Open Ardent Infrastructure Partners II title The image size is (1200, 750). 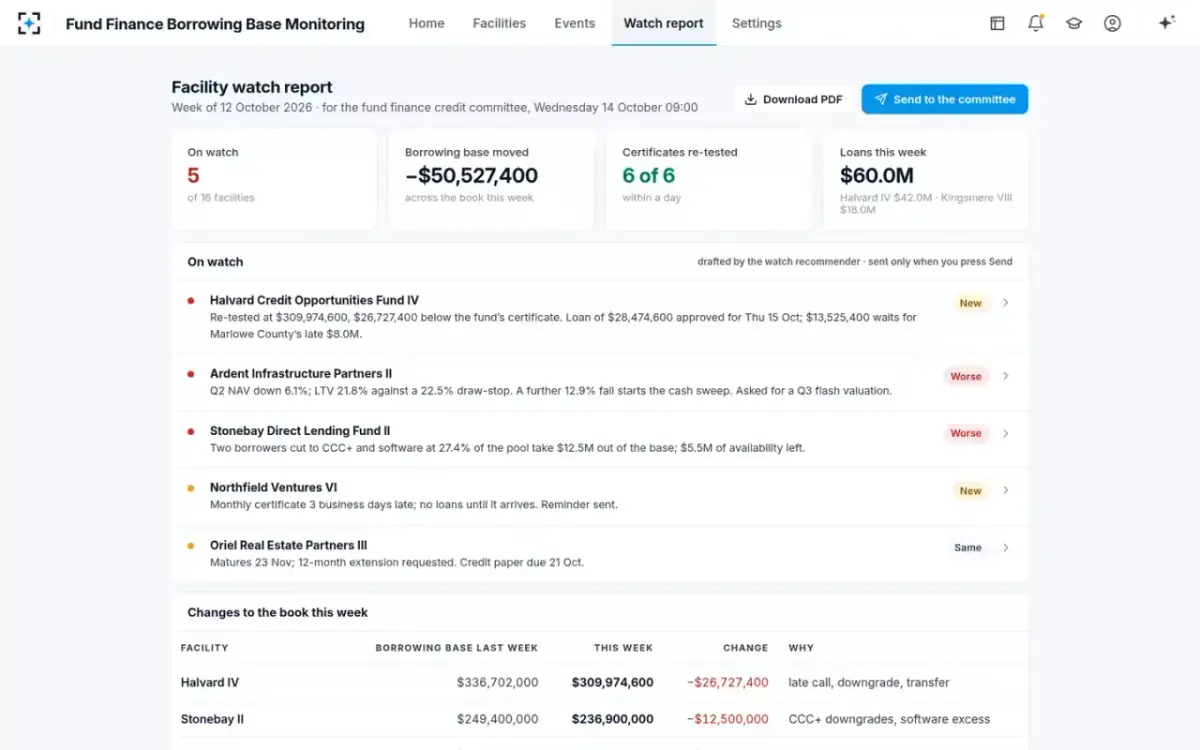tap(301, 373)
